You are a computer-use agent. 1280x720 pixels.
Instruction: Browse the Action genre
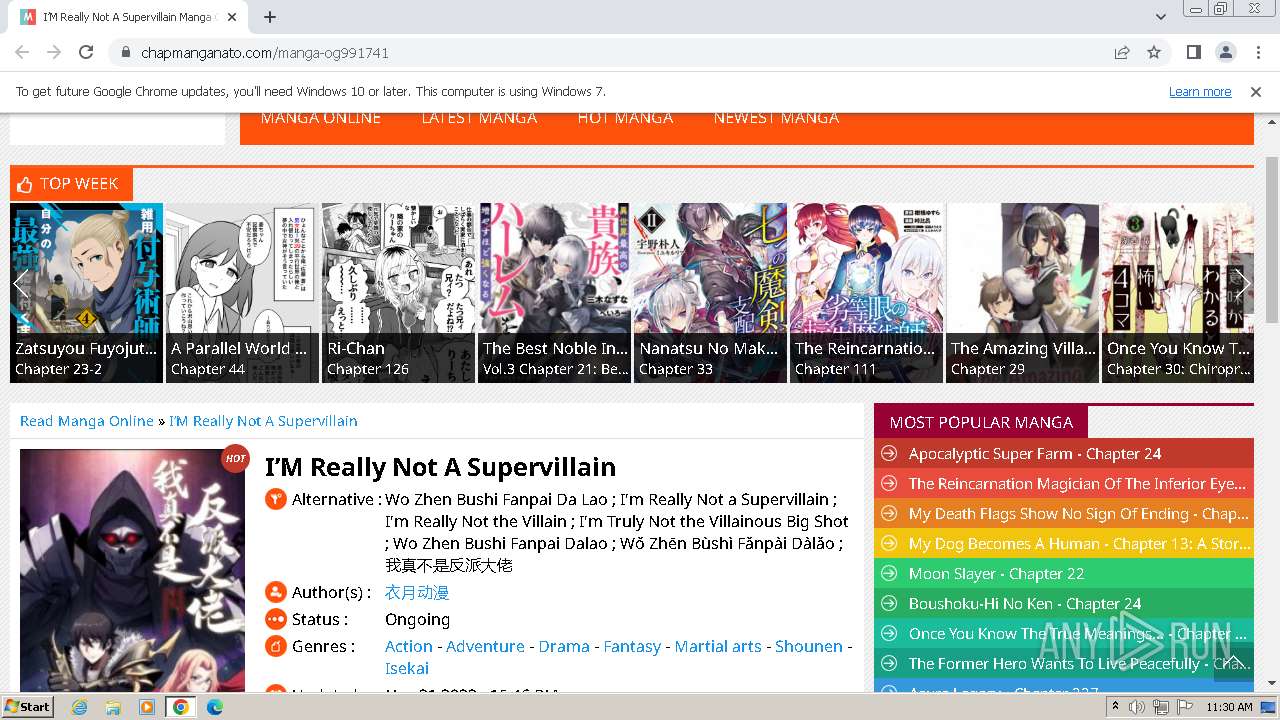(409, 646)
